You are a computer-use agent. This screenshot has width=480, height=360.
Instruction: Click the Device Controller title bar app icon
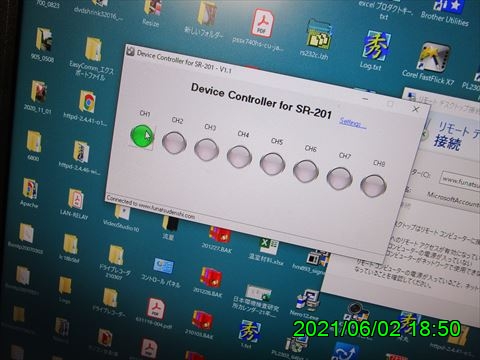(x=130, y=51)
